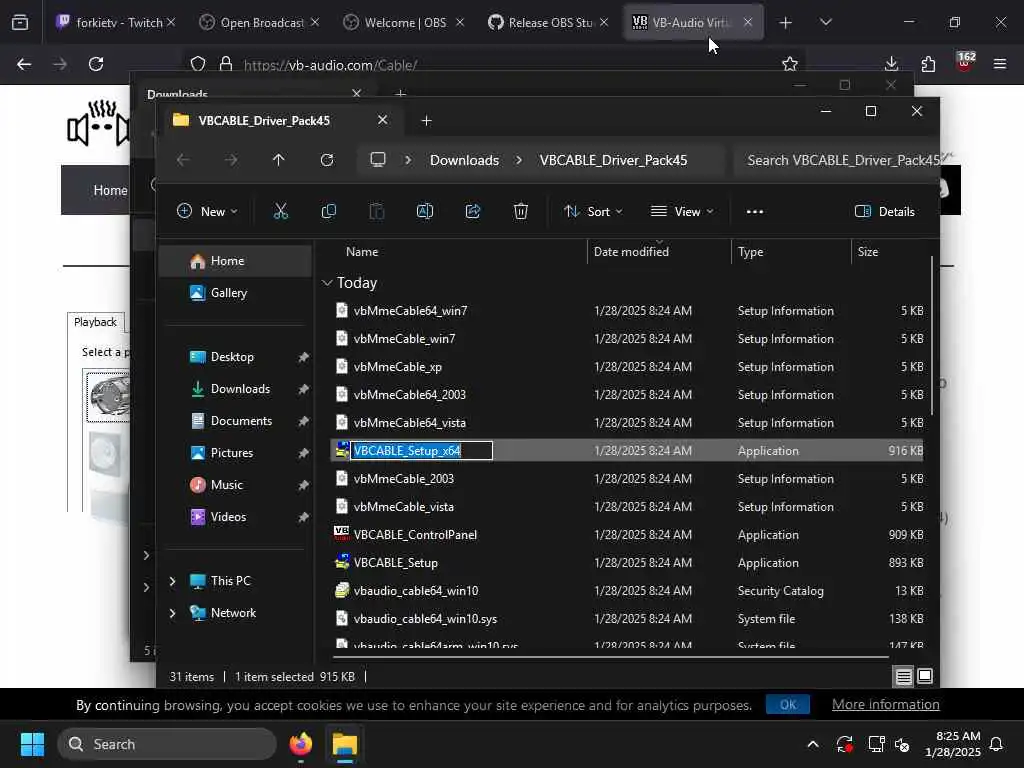Open Documents in the navigation pane
Viewport: 1024px width, 768px height.
pyautogui.click(x=235, y=421)
